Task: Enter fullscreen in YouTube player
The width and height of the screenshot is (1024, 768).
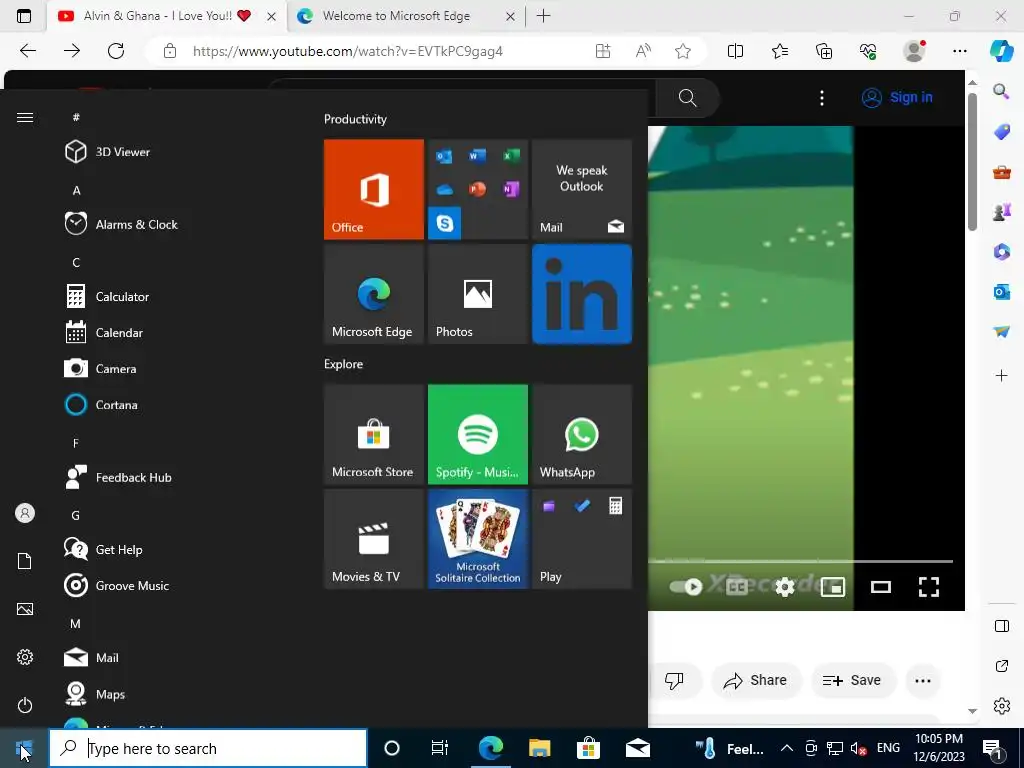Action: click(929, 586)
